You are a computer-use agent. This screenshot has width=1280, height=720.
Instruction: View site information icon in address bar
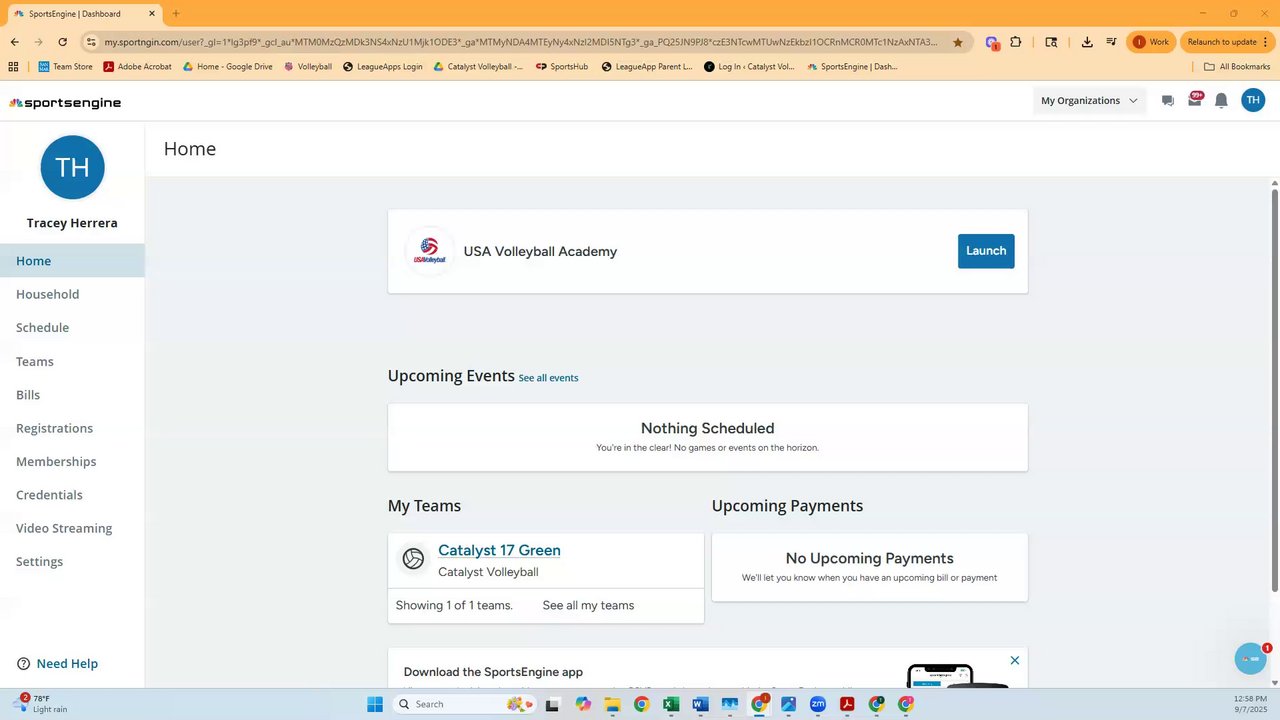click(91, 42)
